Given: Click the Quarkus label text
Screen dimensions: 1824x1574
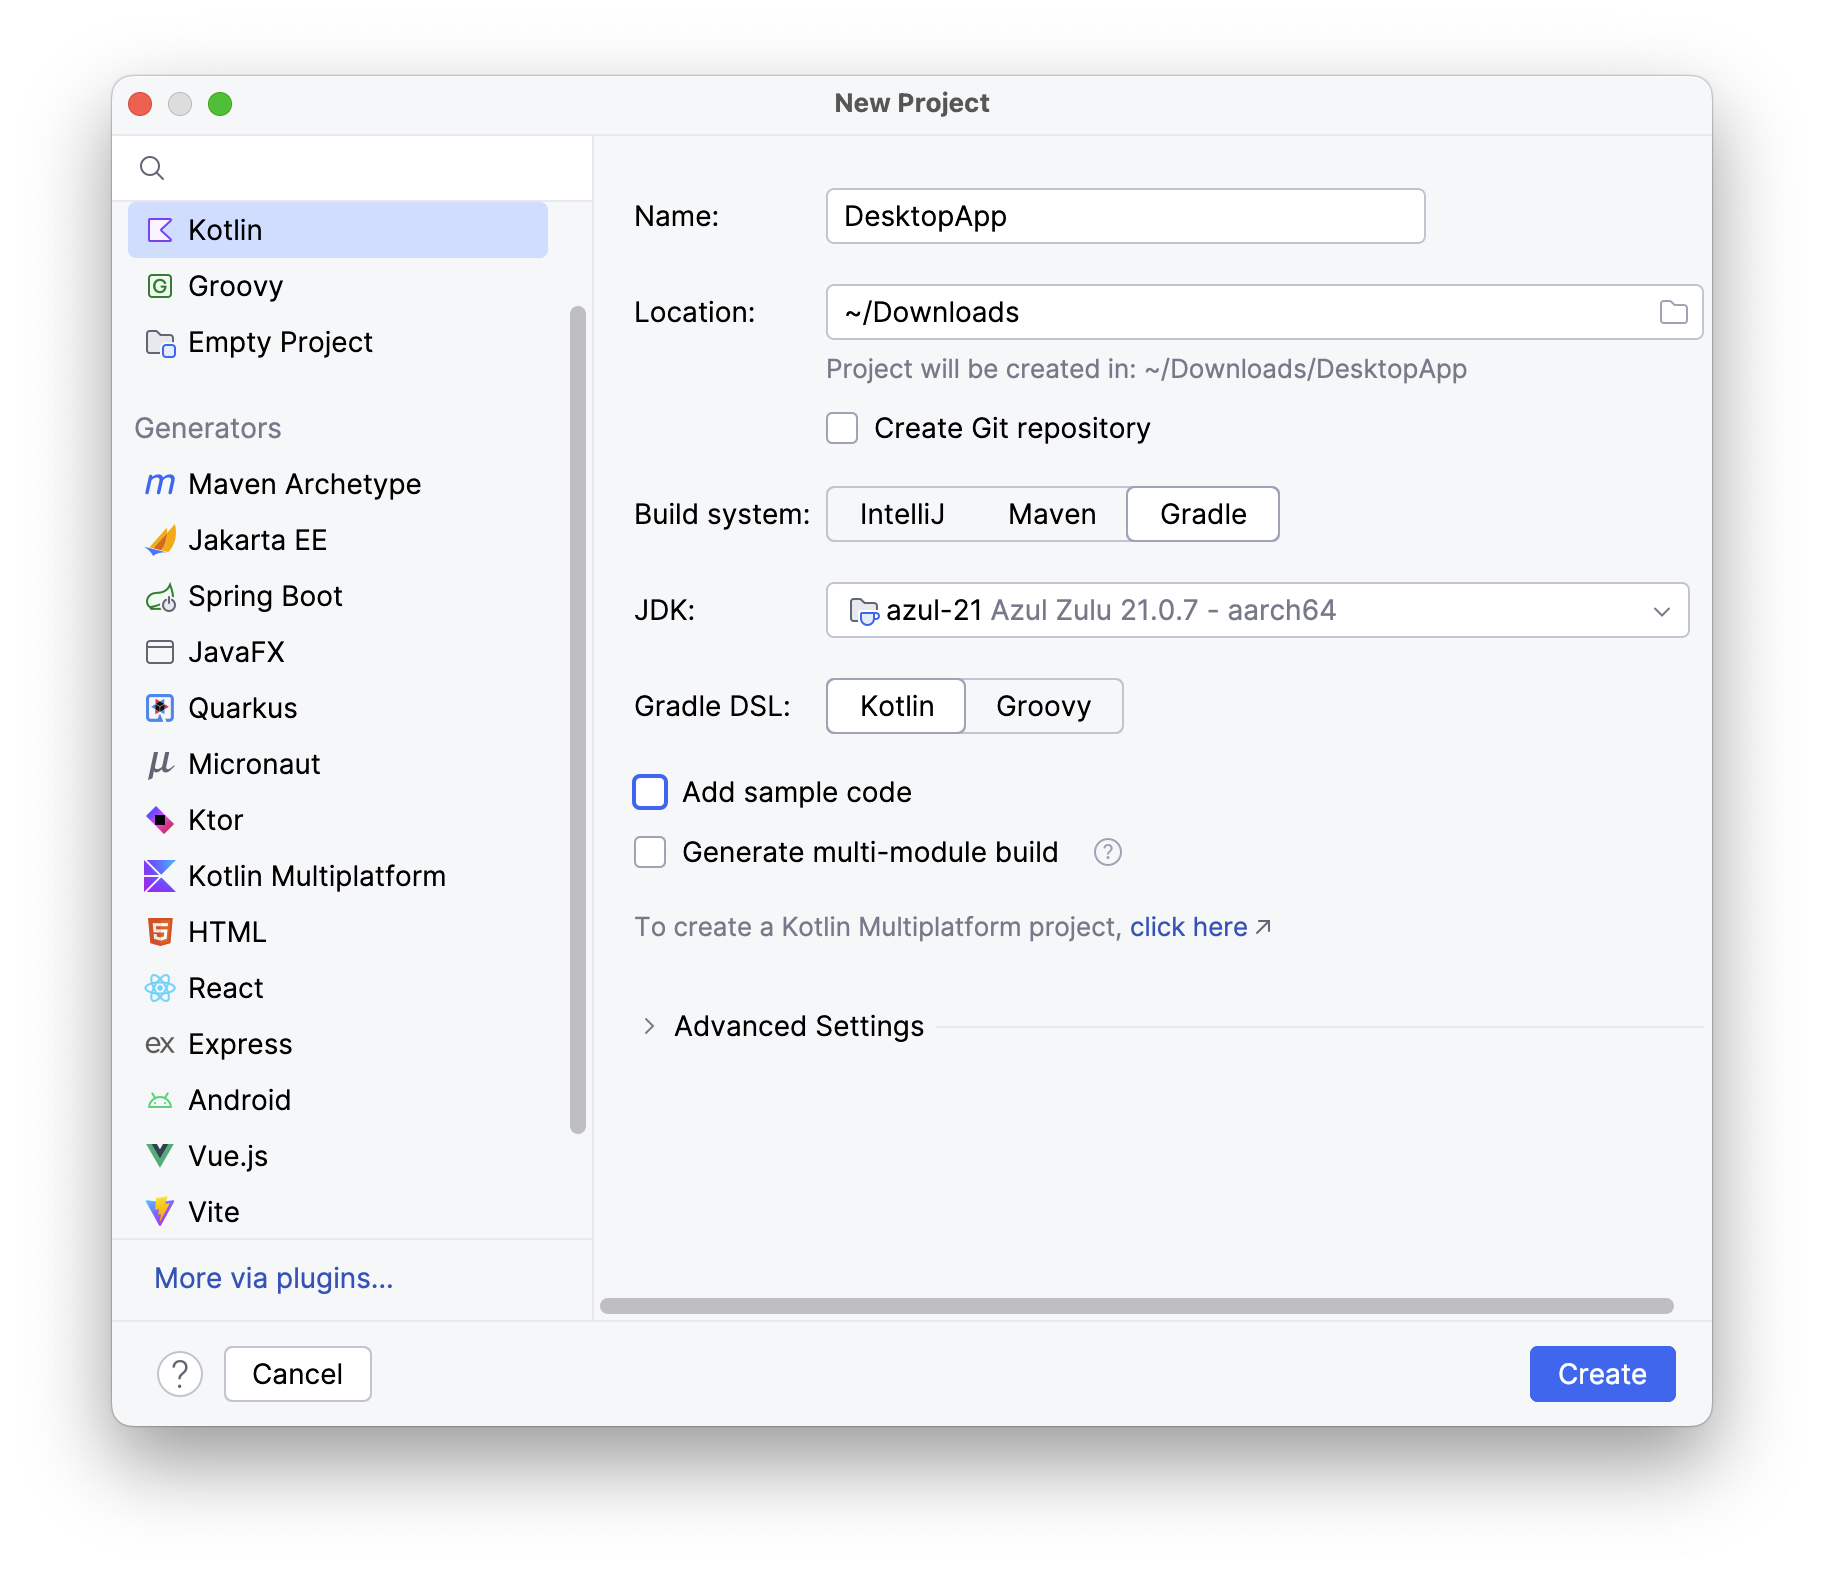Looking at the screenshot, I should [243, 708].
